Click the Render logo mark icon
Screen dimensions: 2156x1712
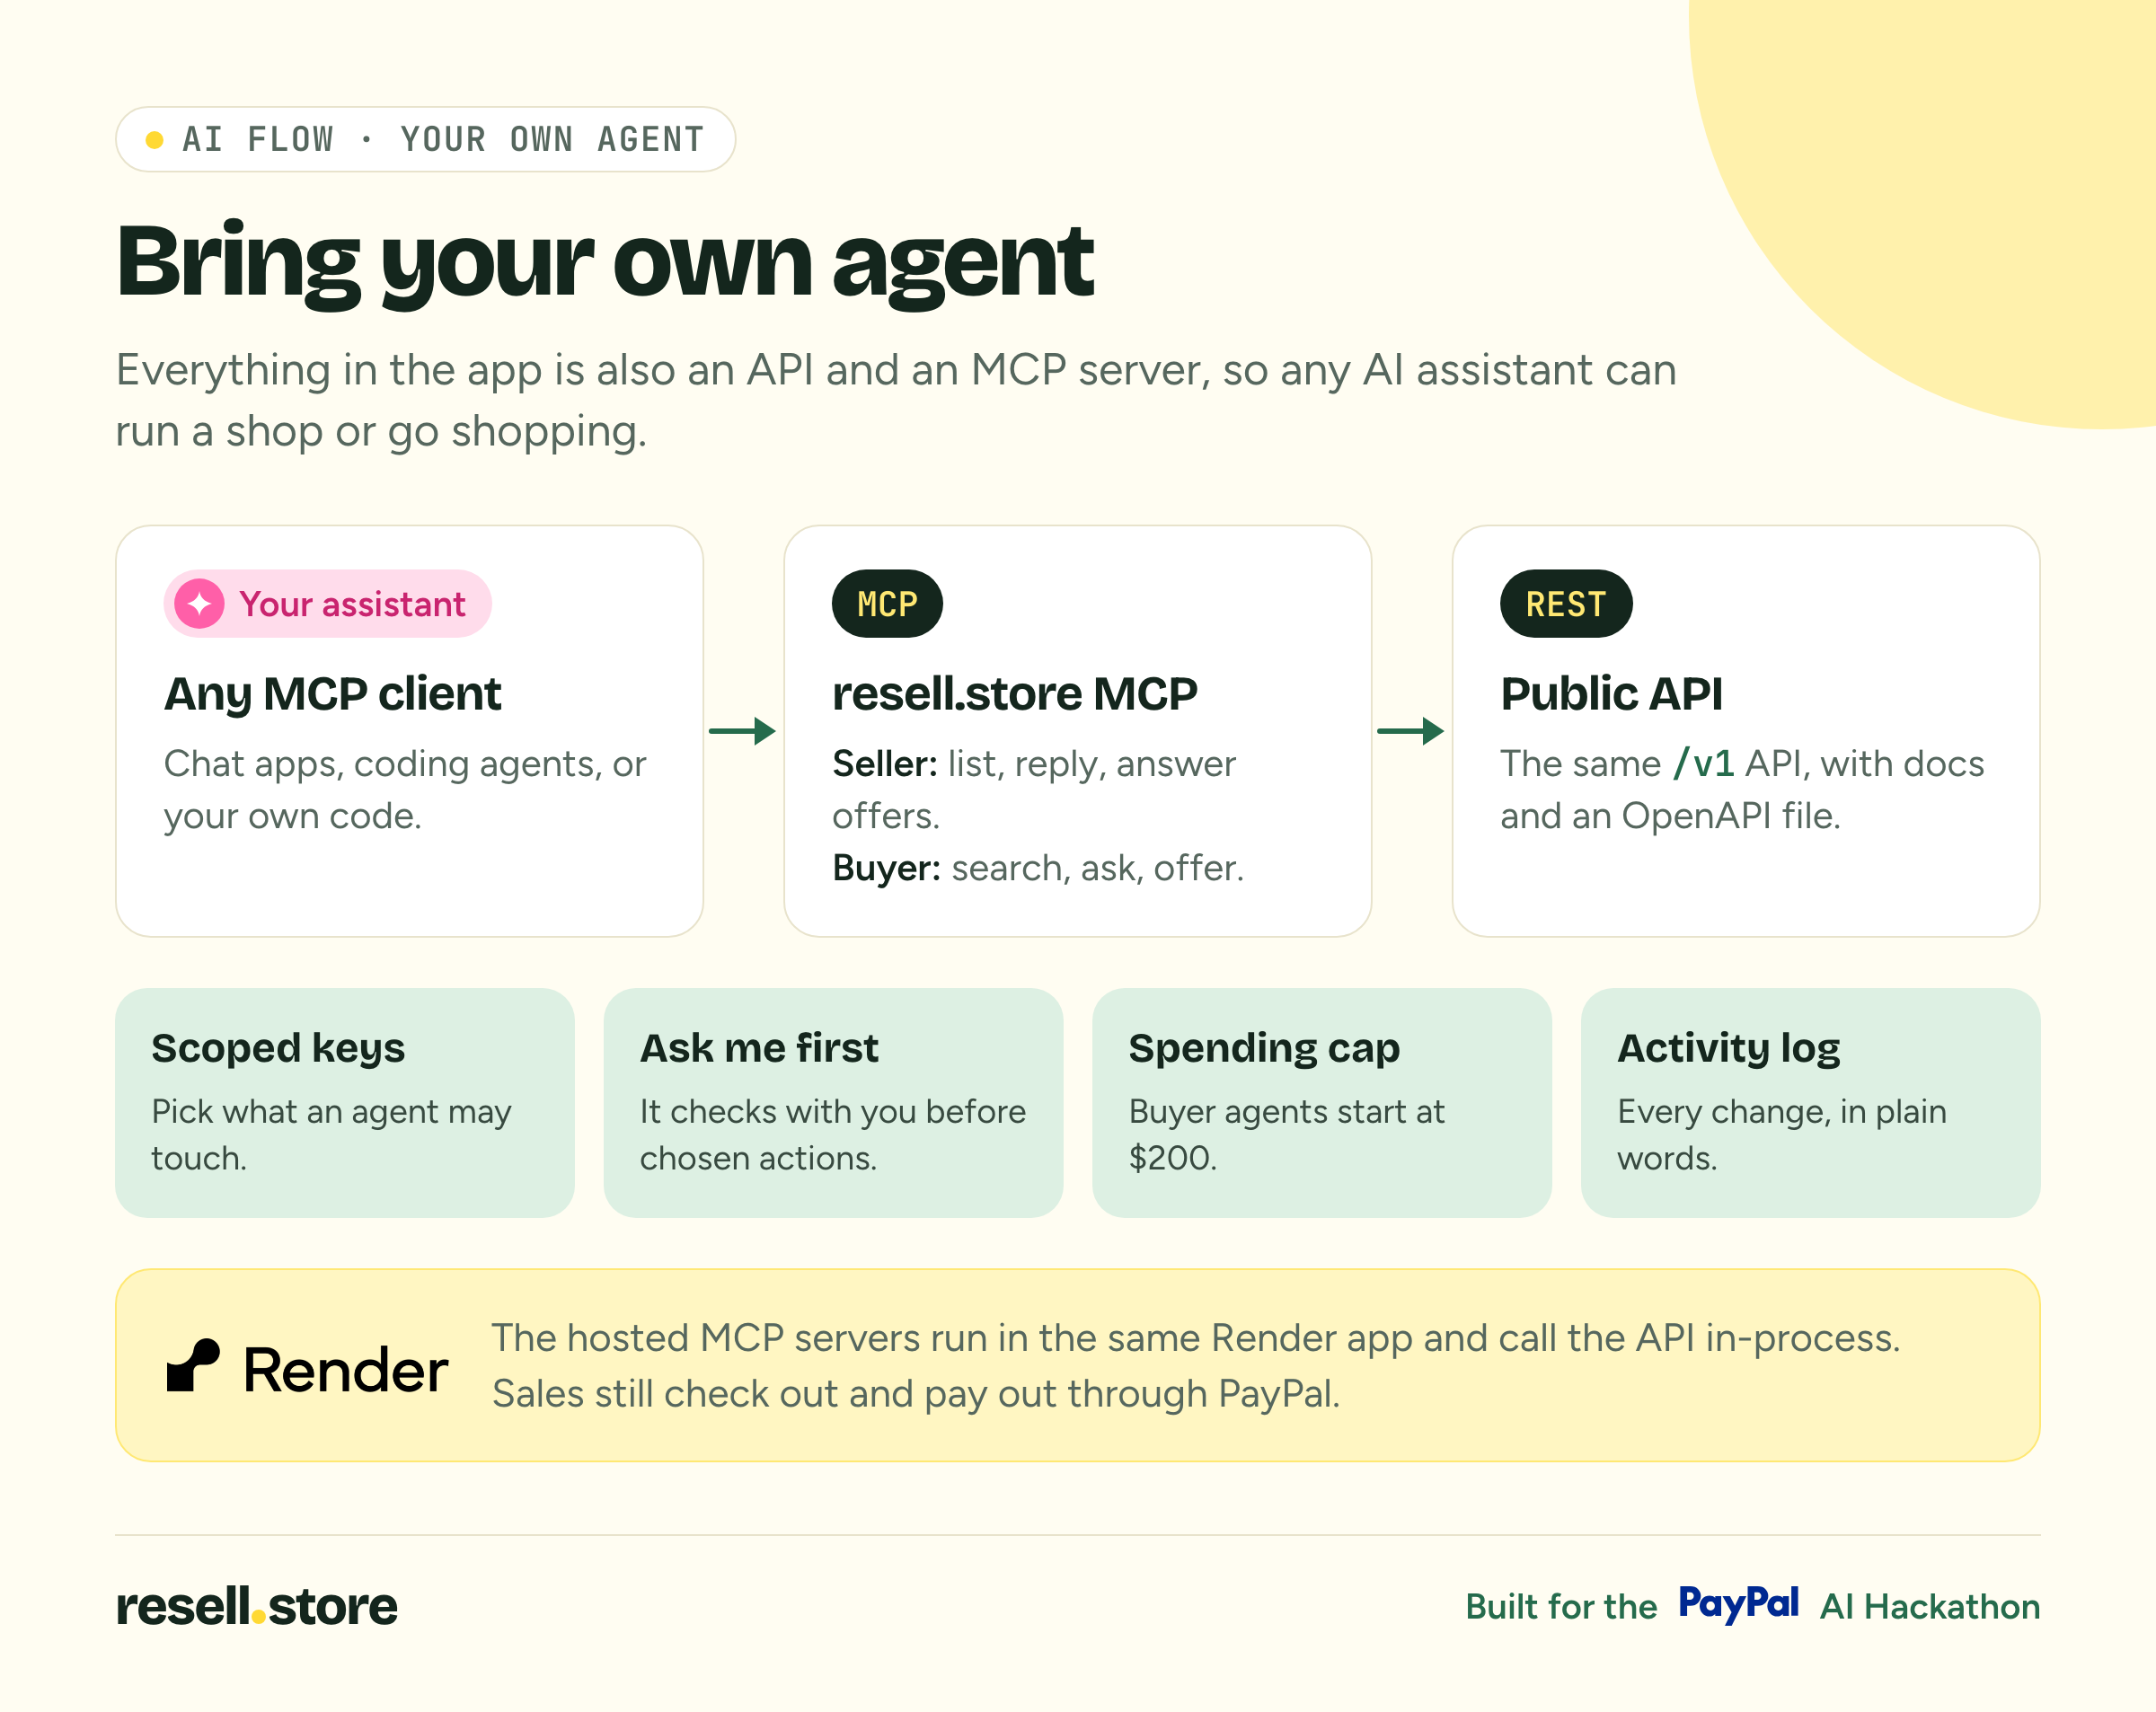click(x=193, y=1365)
